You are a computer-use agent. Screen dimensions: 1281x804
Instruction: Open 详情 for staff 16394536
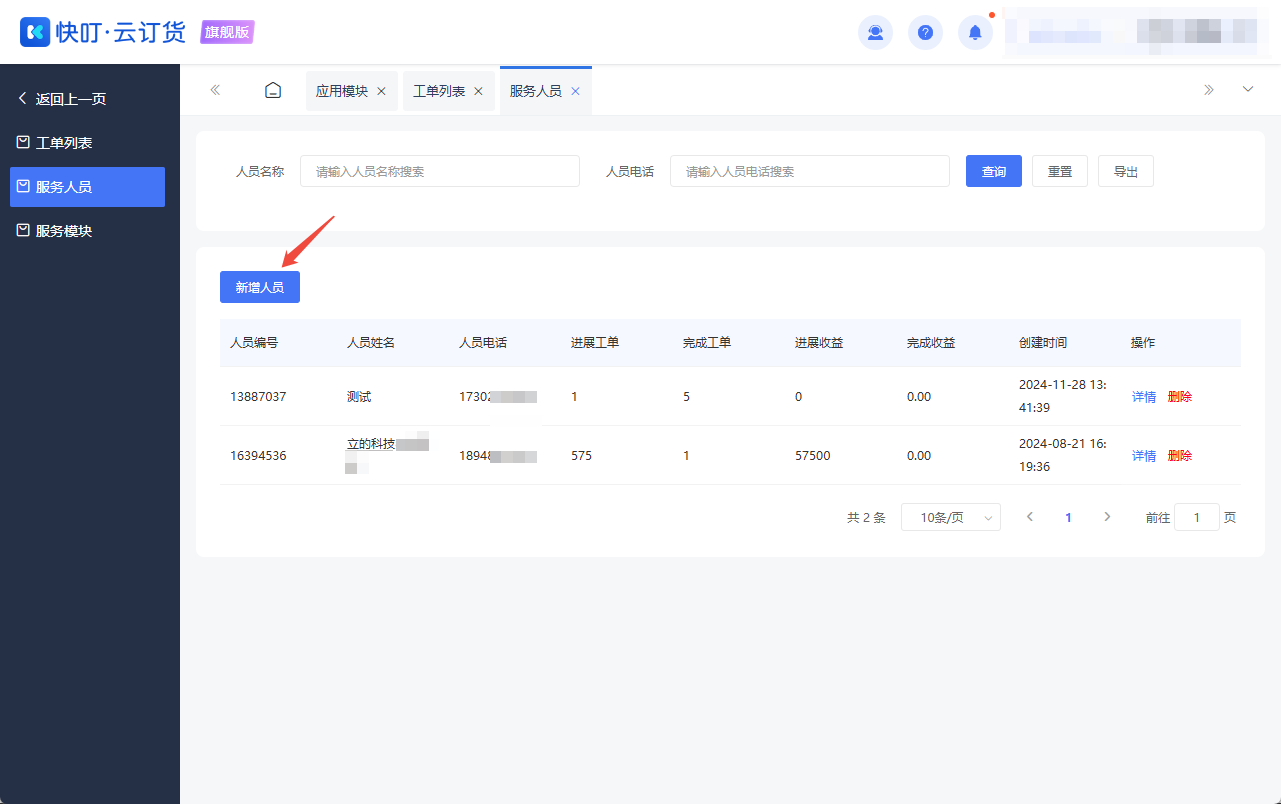pos(1144,456)
